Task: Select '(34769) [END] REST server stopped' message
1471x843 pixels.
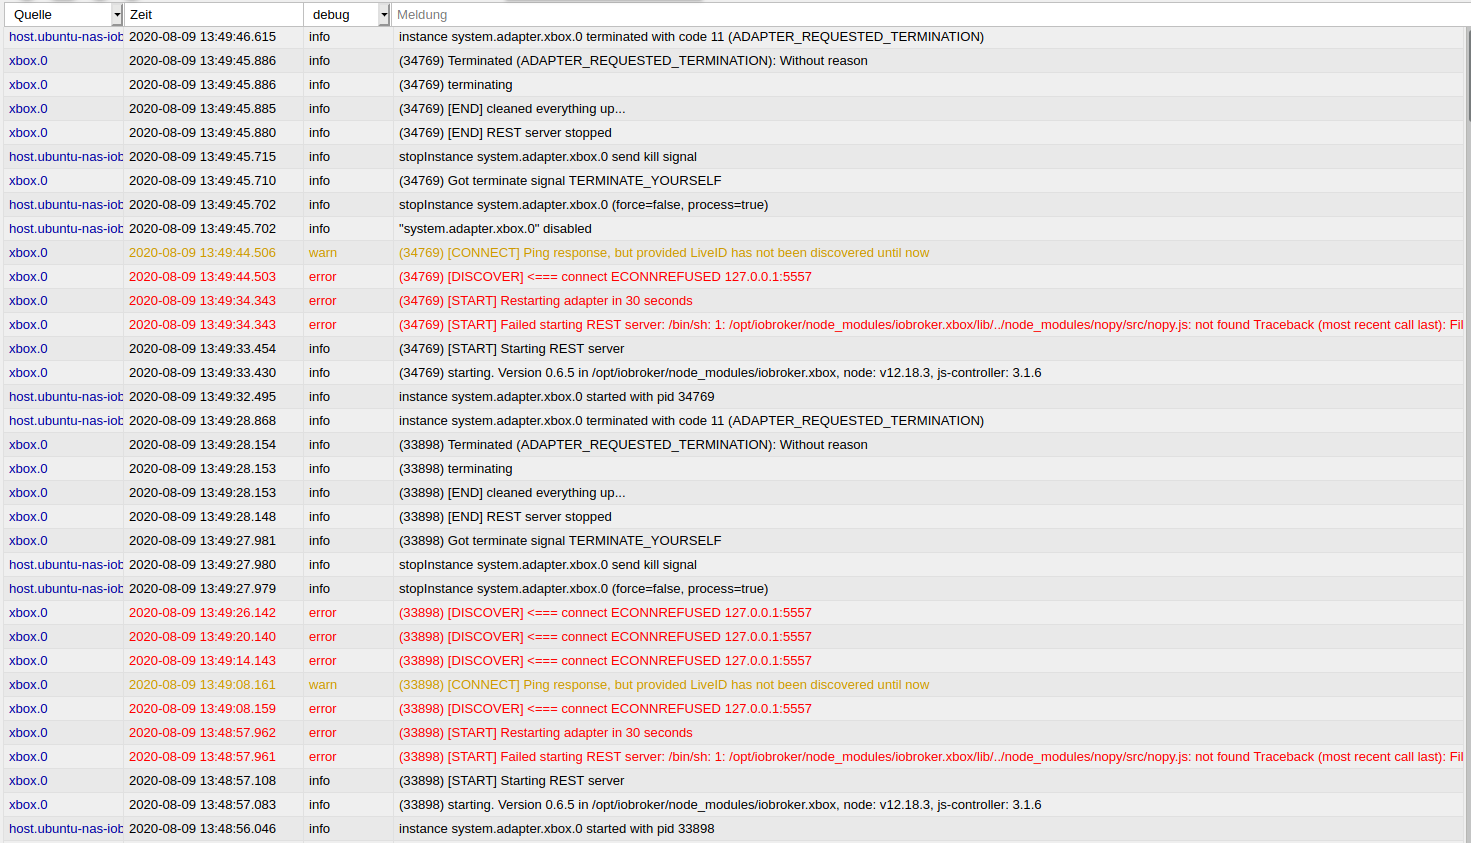Action: click(x=505, y=133)
